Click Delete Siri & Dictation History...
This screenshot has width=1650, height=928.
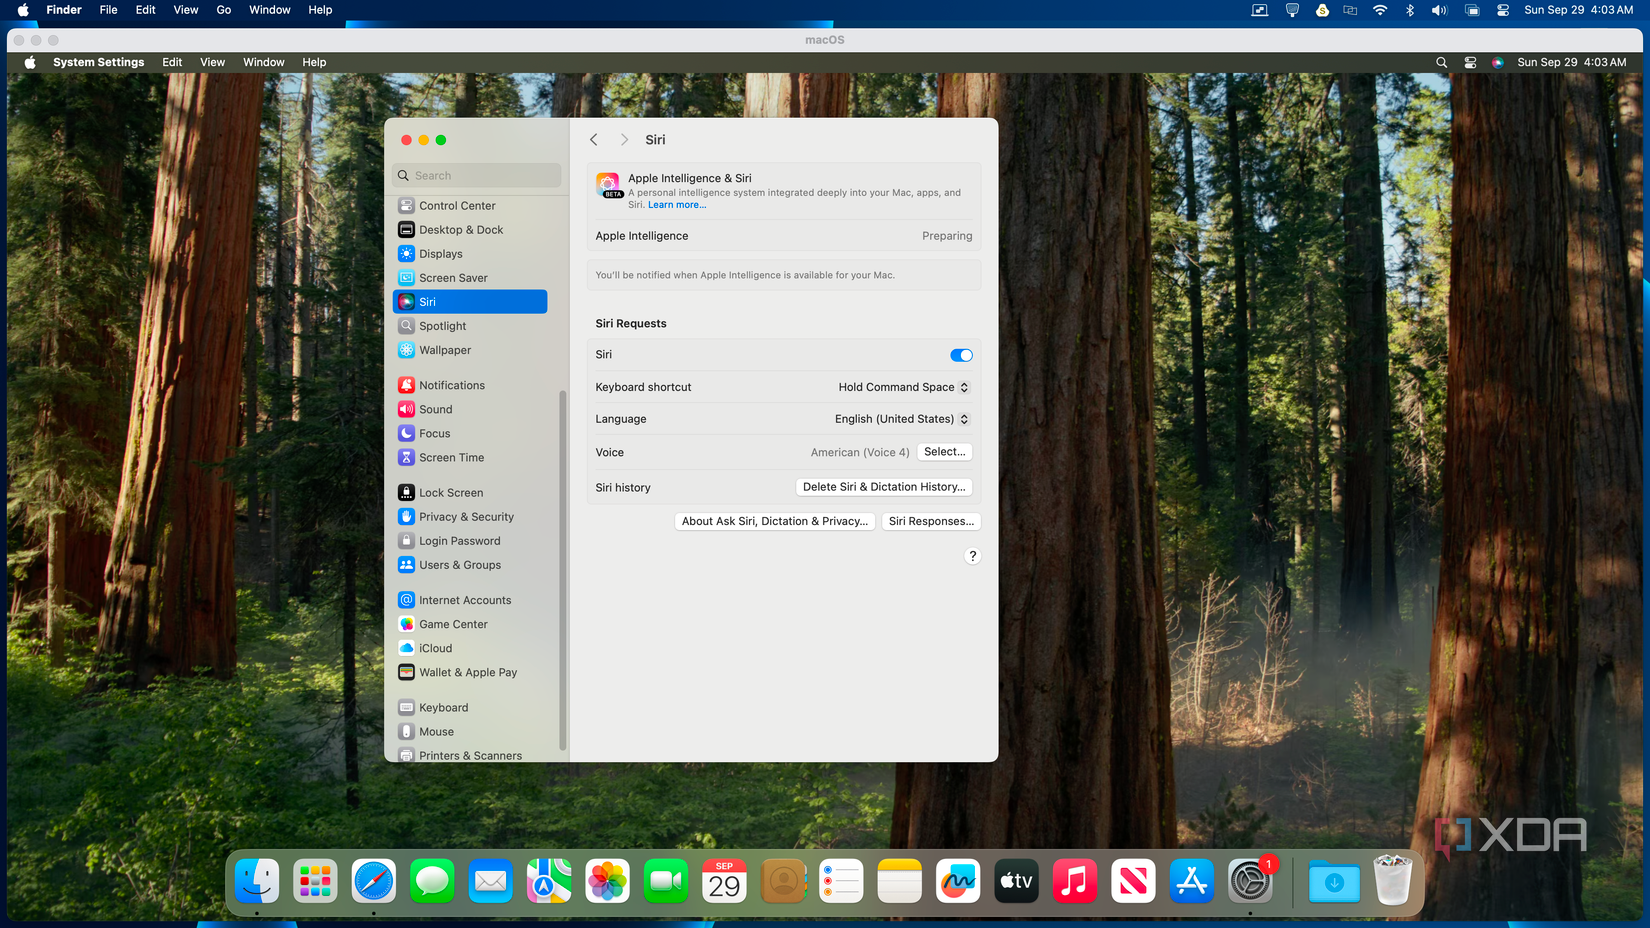(884, 487)
